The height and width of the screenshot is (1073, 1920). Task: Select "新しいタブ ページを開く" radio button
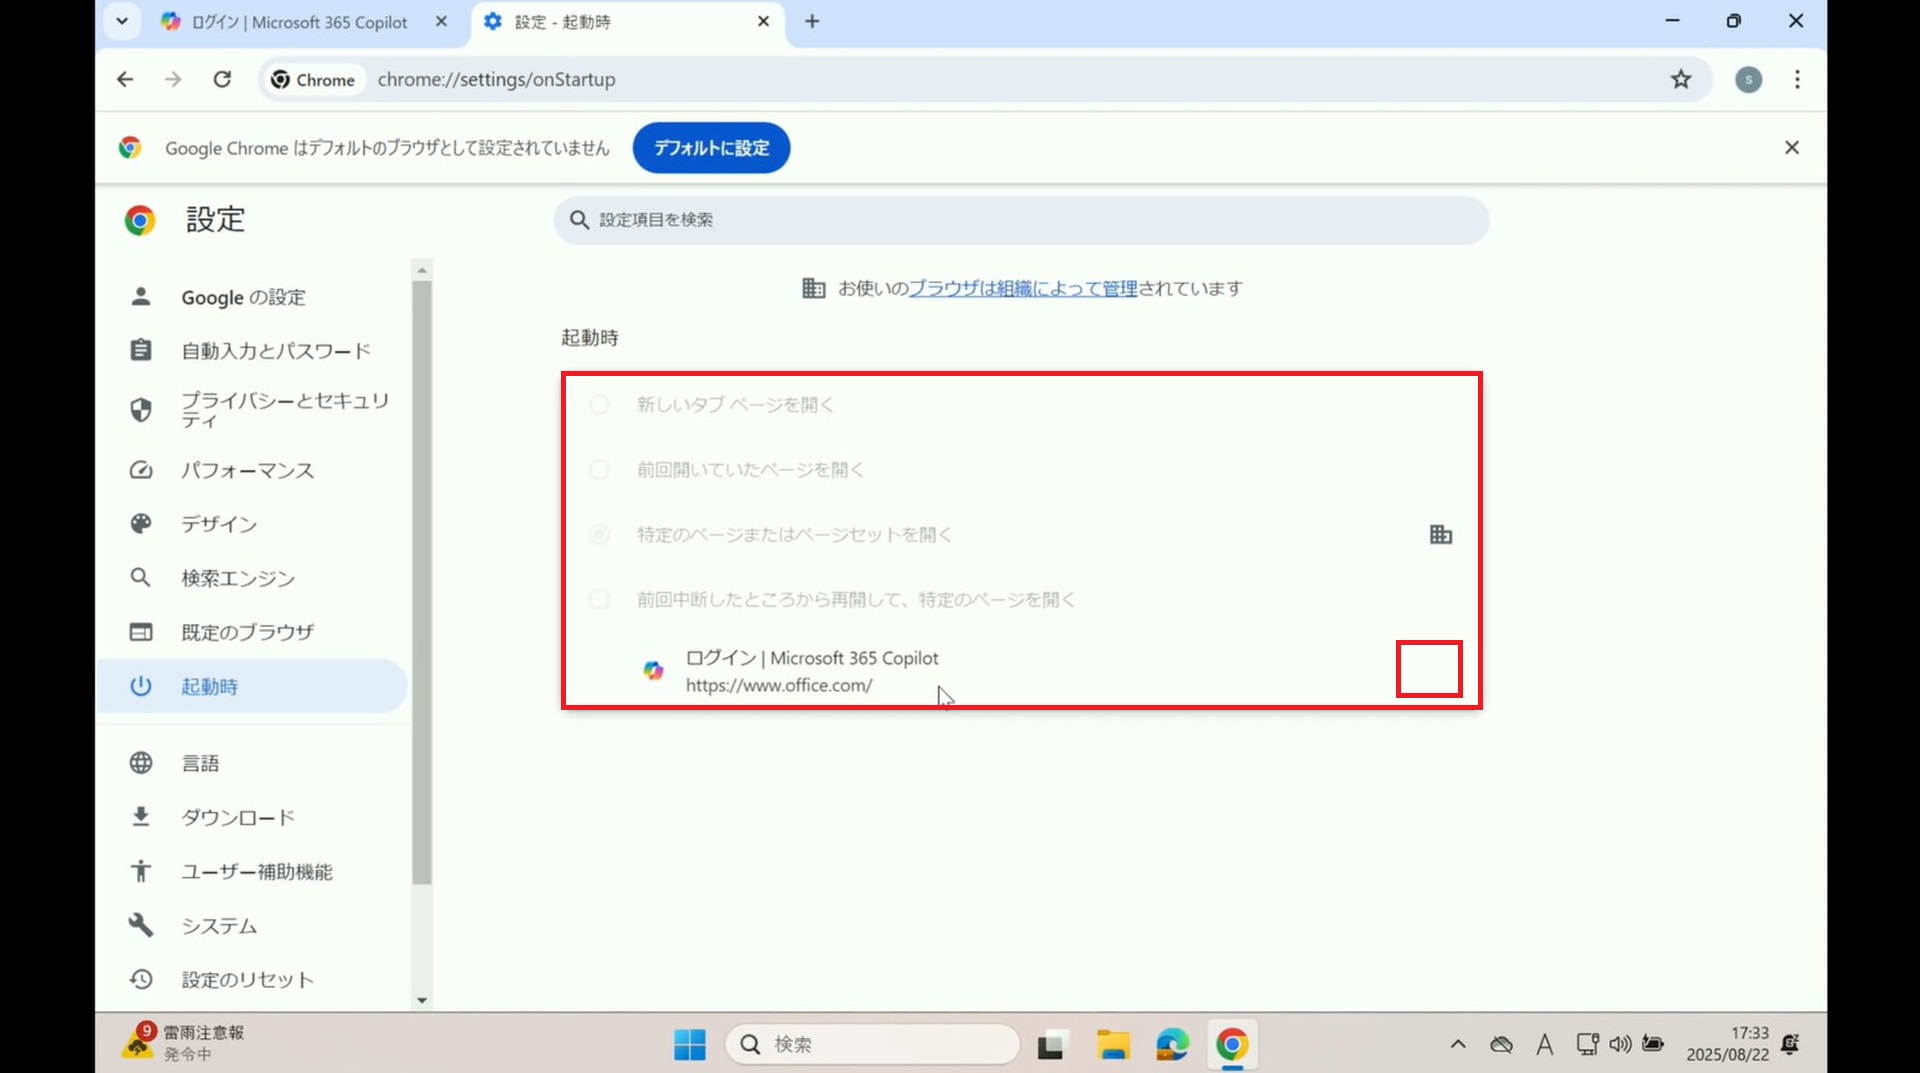coord(599,405)
